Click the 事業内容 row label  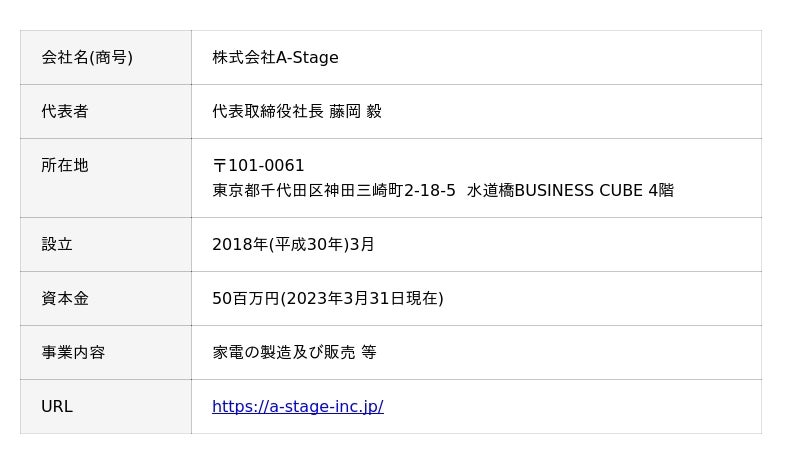point(73,352)
